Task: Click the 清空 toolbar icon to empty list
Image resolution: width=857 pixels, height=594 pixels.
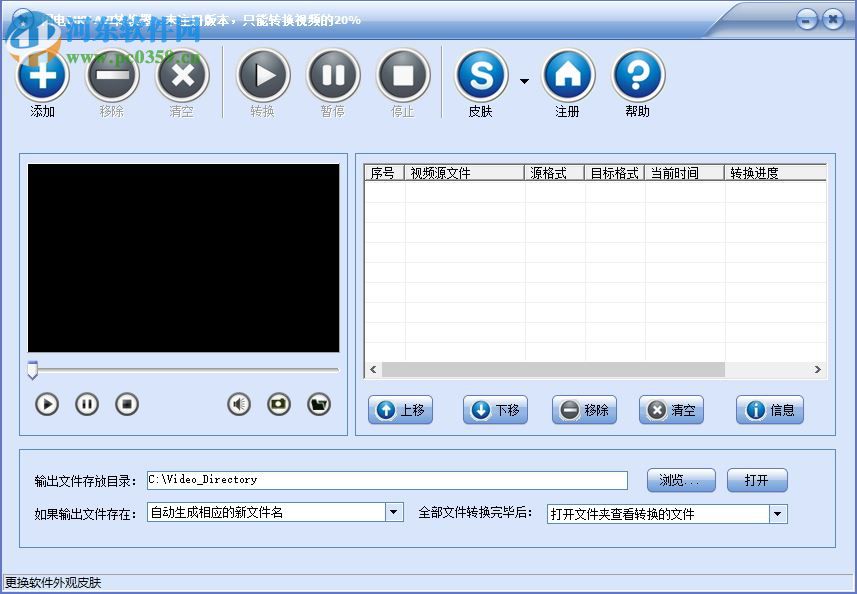Action: click(182, 77)
